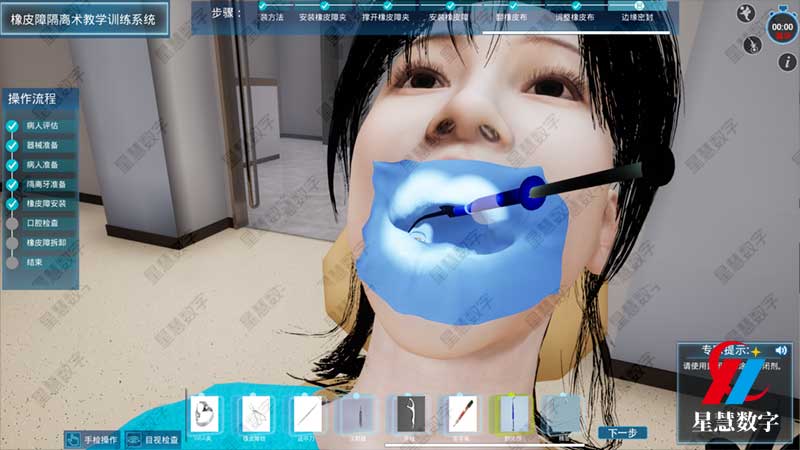Toggle 目视检查 visual inspection mode

152,439
